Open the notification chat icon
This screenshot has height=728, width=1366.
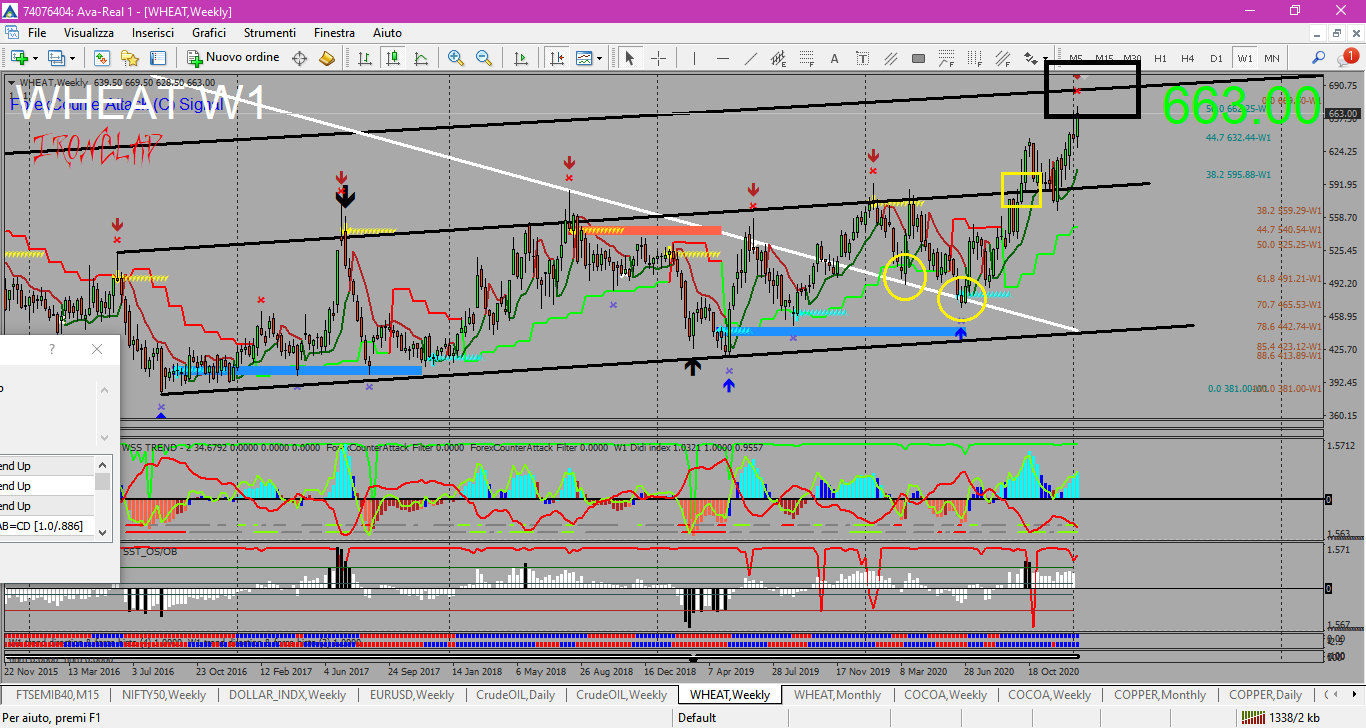click(x=1346, y=58)
